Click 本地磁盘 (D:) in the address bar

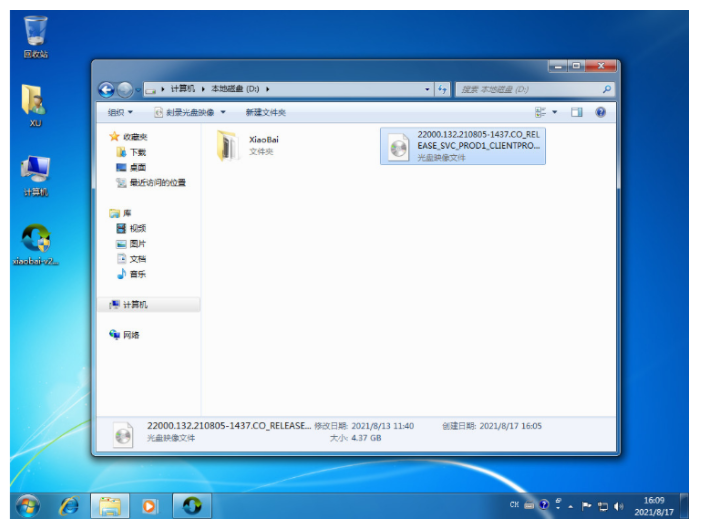(235, 89)
